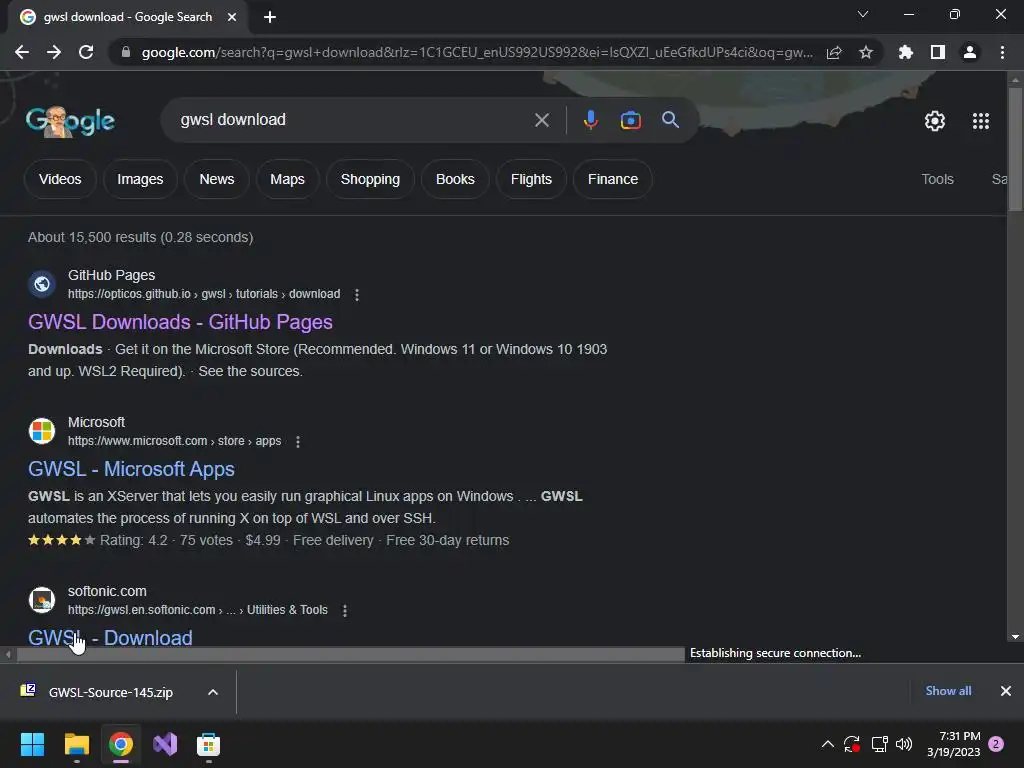Open GWSL Downloads - GitHub Pages result
1024x768 pixels.
pyautogui.click(x=180, y=322)
